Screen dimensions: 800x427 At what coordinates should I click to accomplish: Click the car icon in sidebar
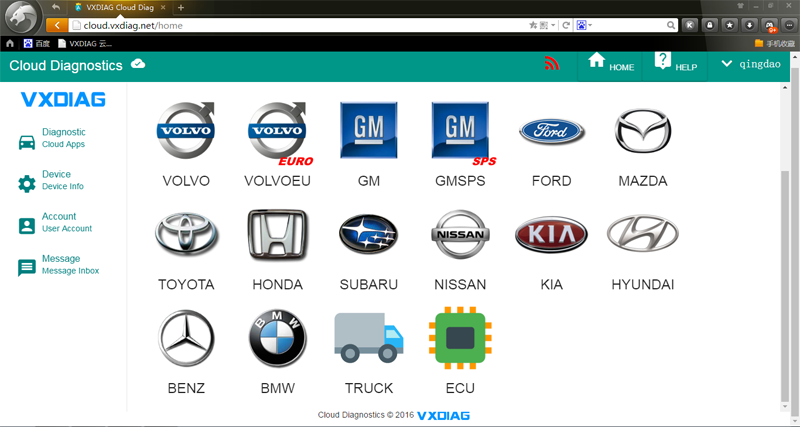click(27, 142)
